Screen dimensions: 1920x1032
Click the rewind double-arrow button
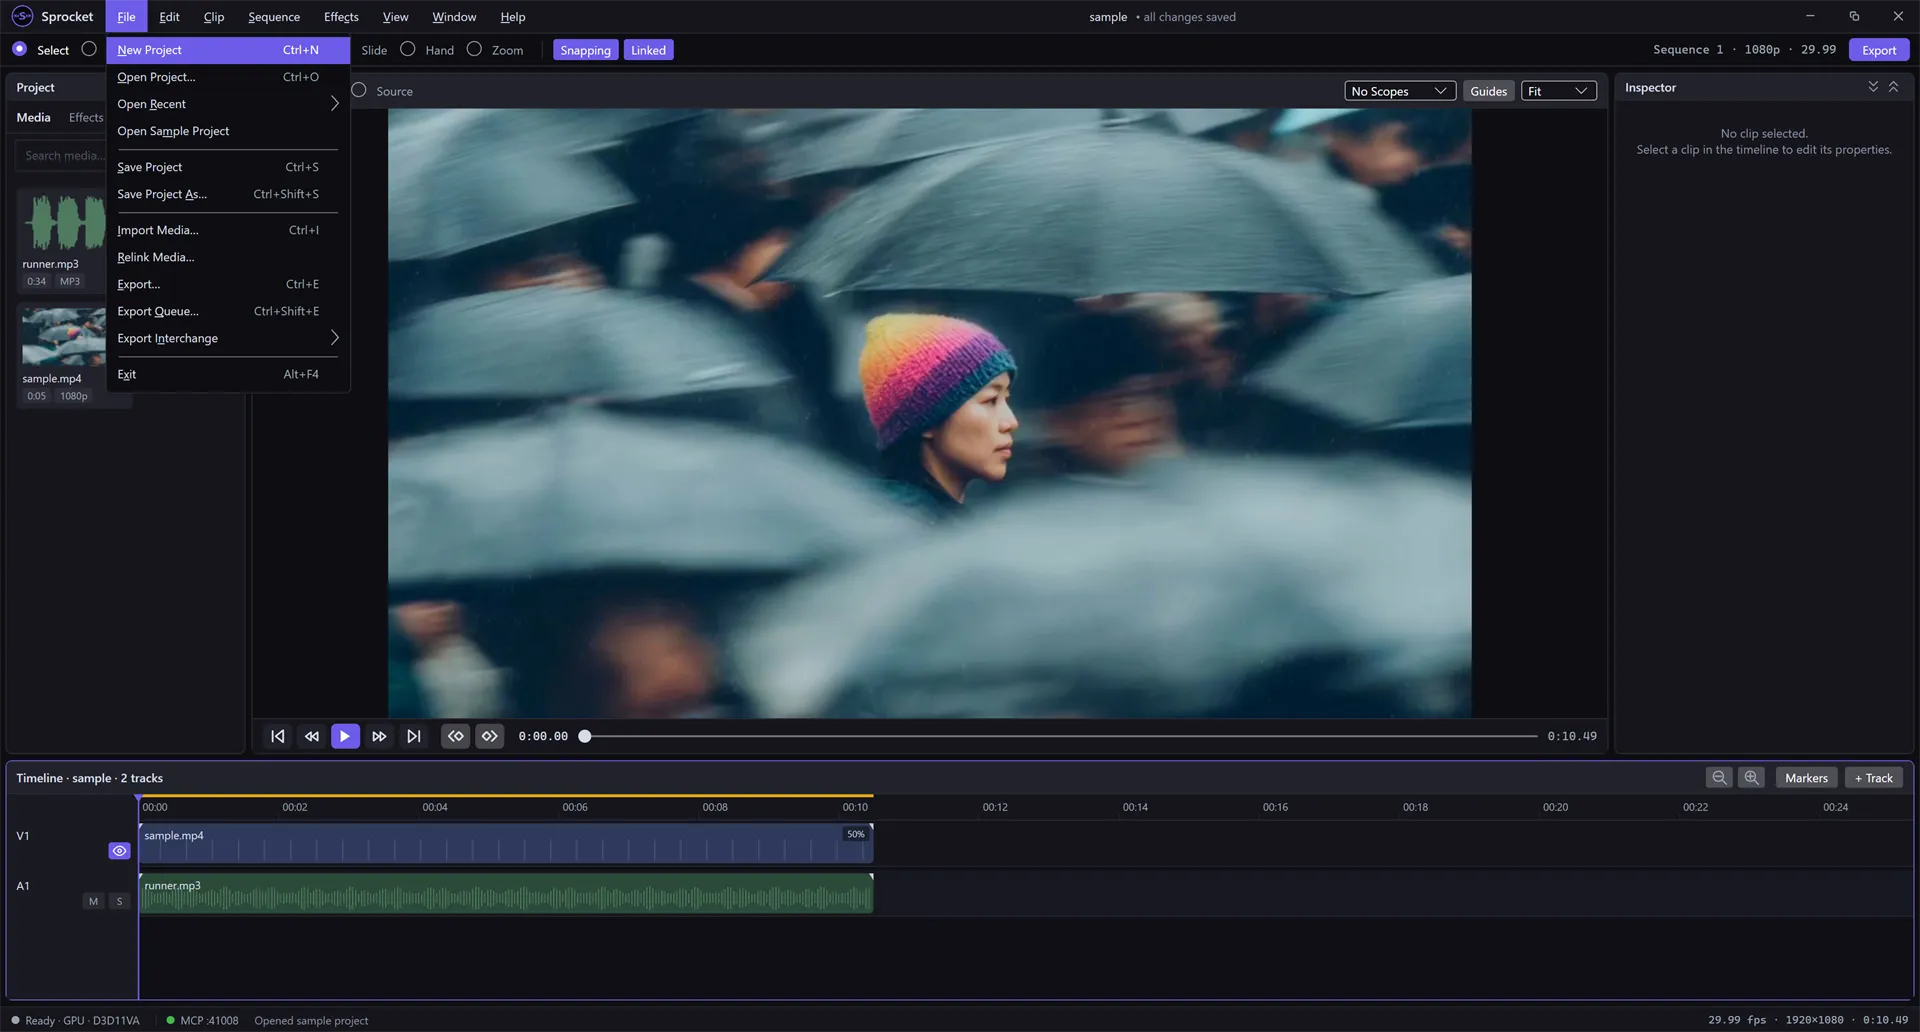click(x=312, y=736)
